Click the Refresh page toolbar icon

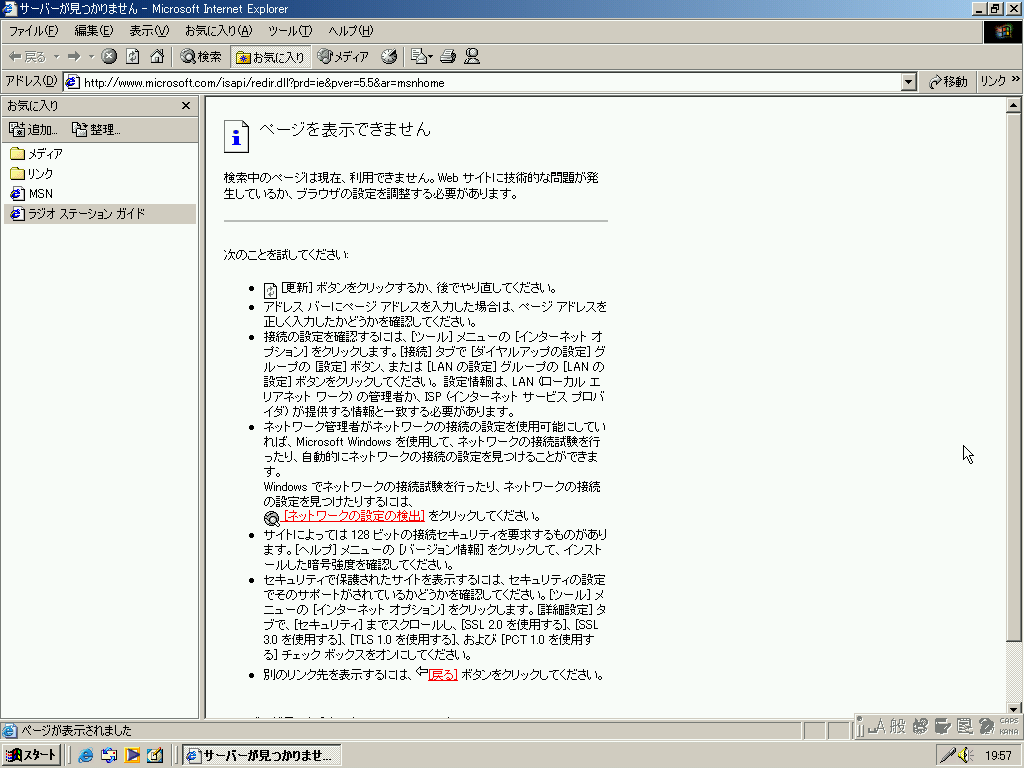tap(133, 57)
